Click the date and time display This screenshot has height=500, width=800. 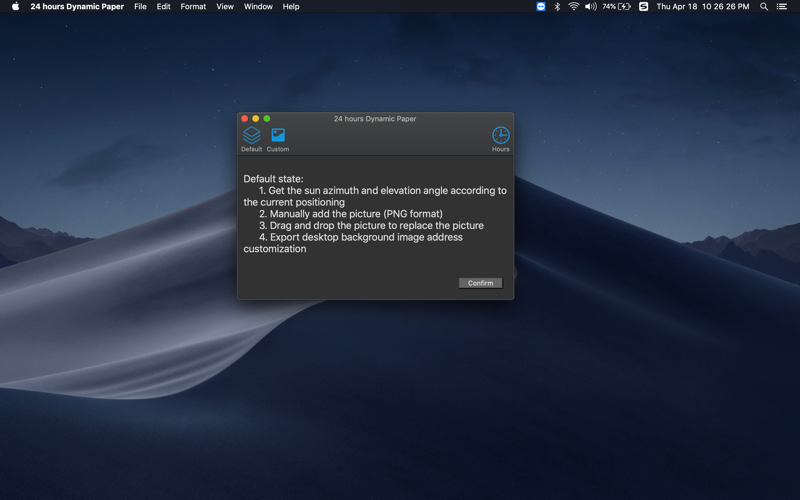pos(703,7)
